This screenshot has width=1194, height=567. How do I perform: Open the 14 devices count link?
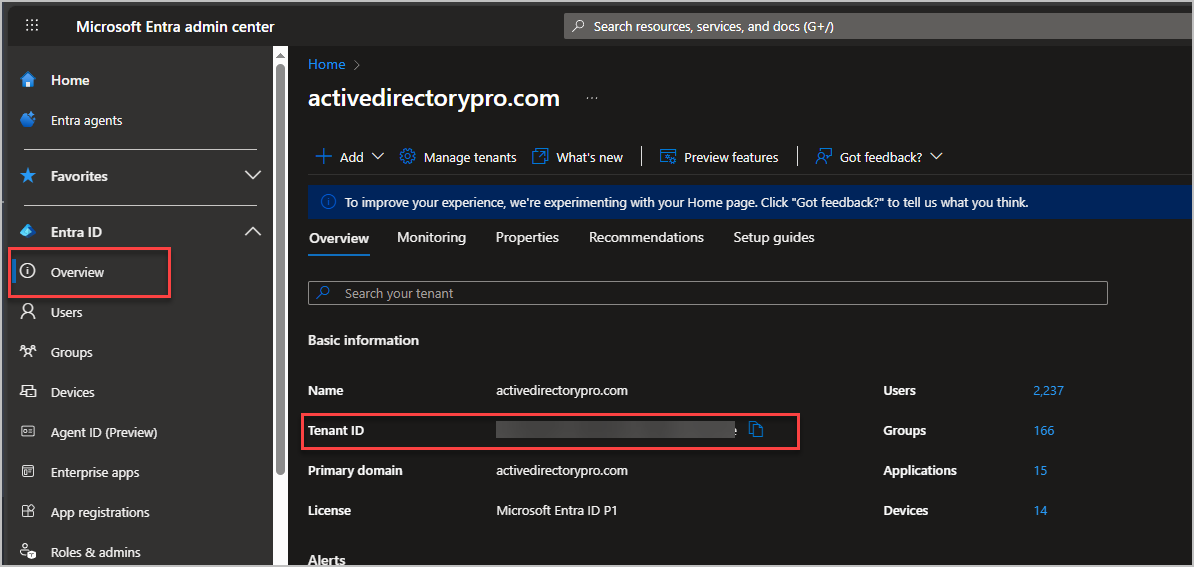[x=1040, y=511]
